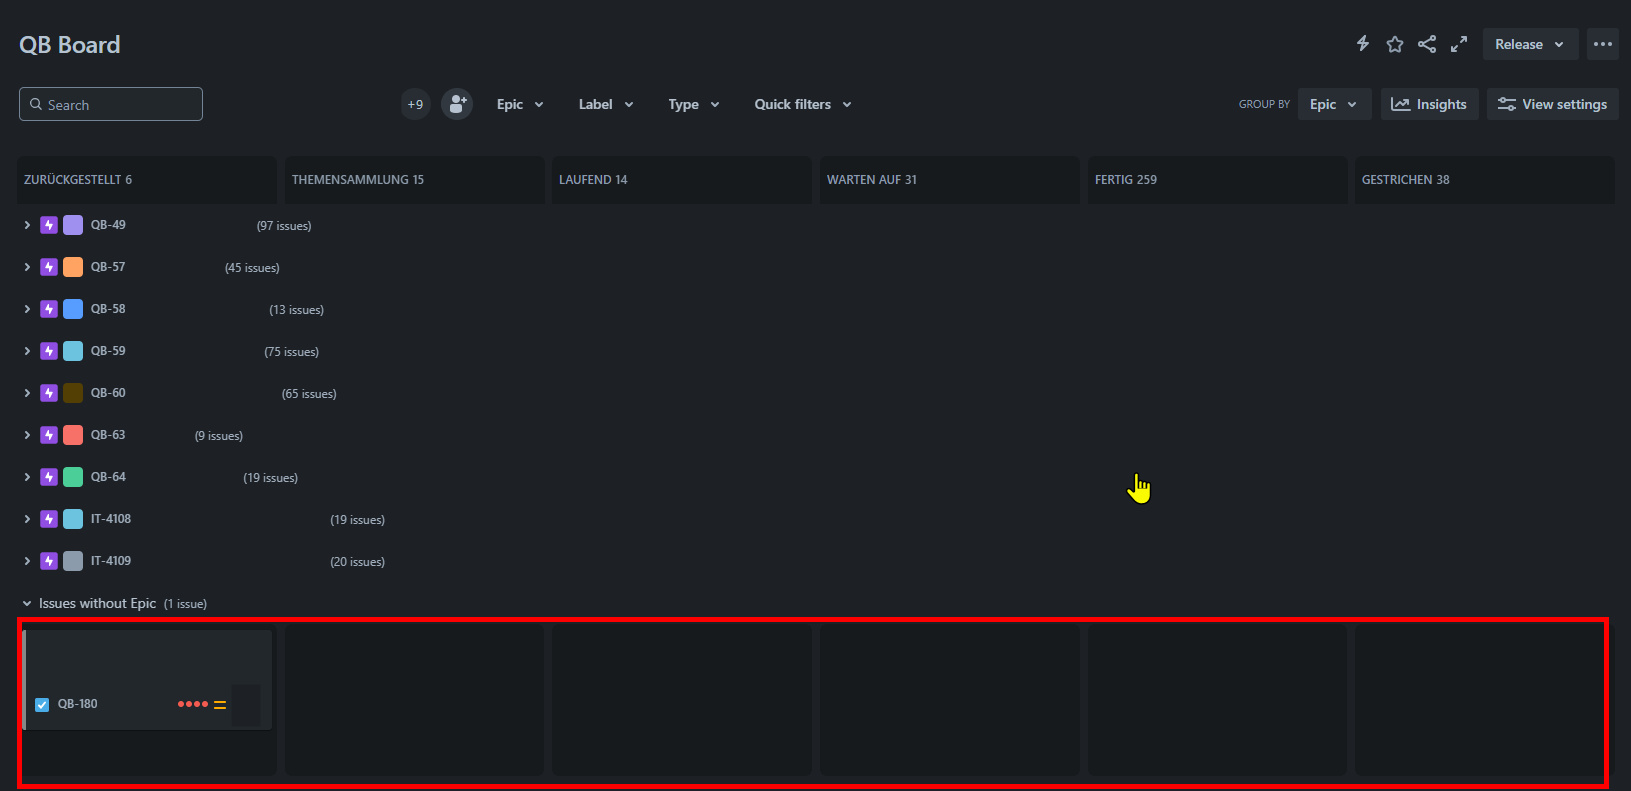Click the add people icon
This screenshot has height=791, width=1631.
coord(457,104)
